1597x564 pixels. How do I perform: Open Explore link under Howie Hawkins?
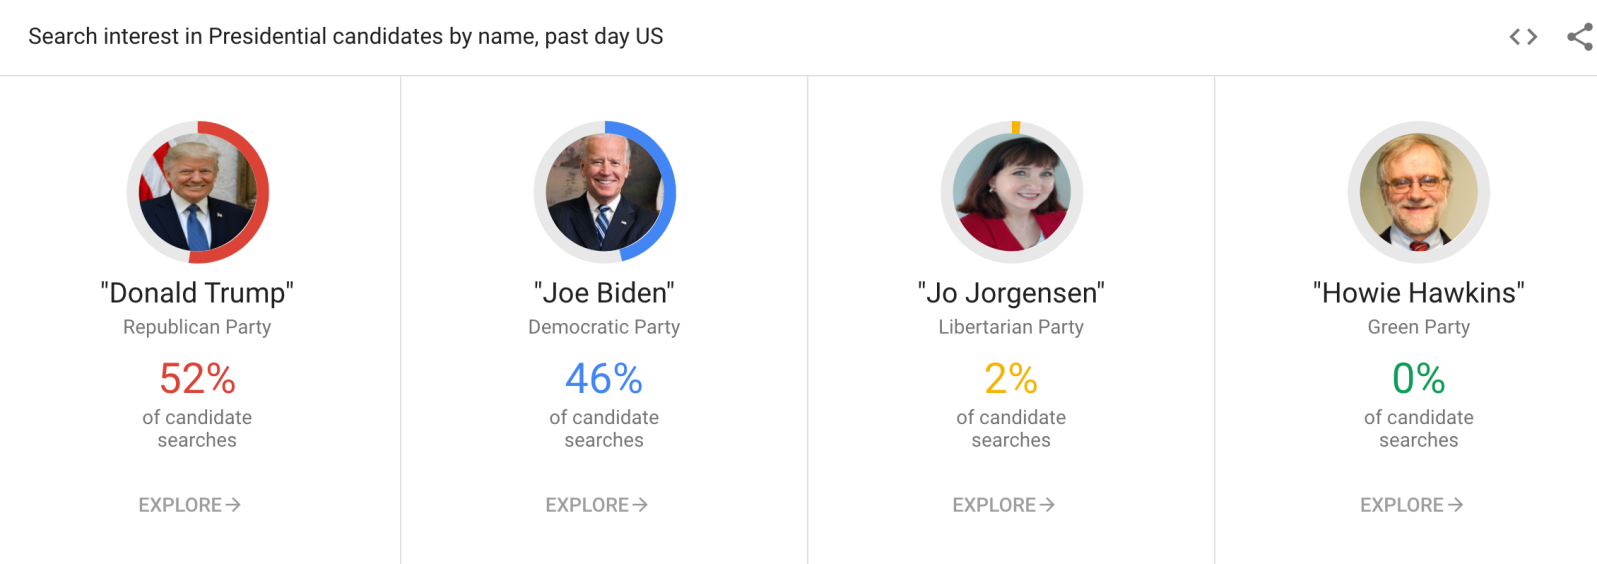point(1411,505)
